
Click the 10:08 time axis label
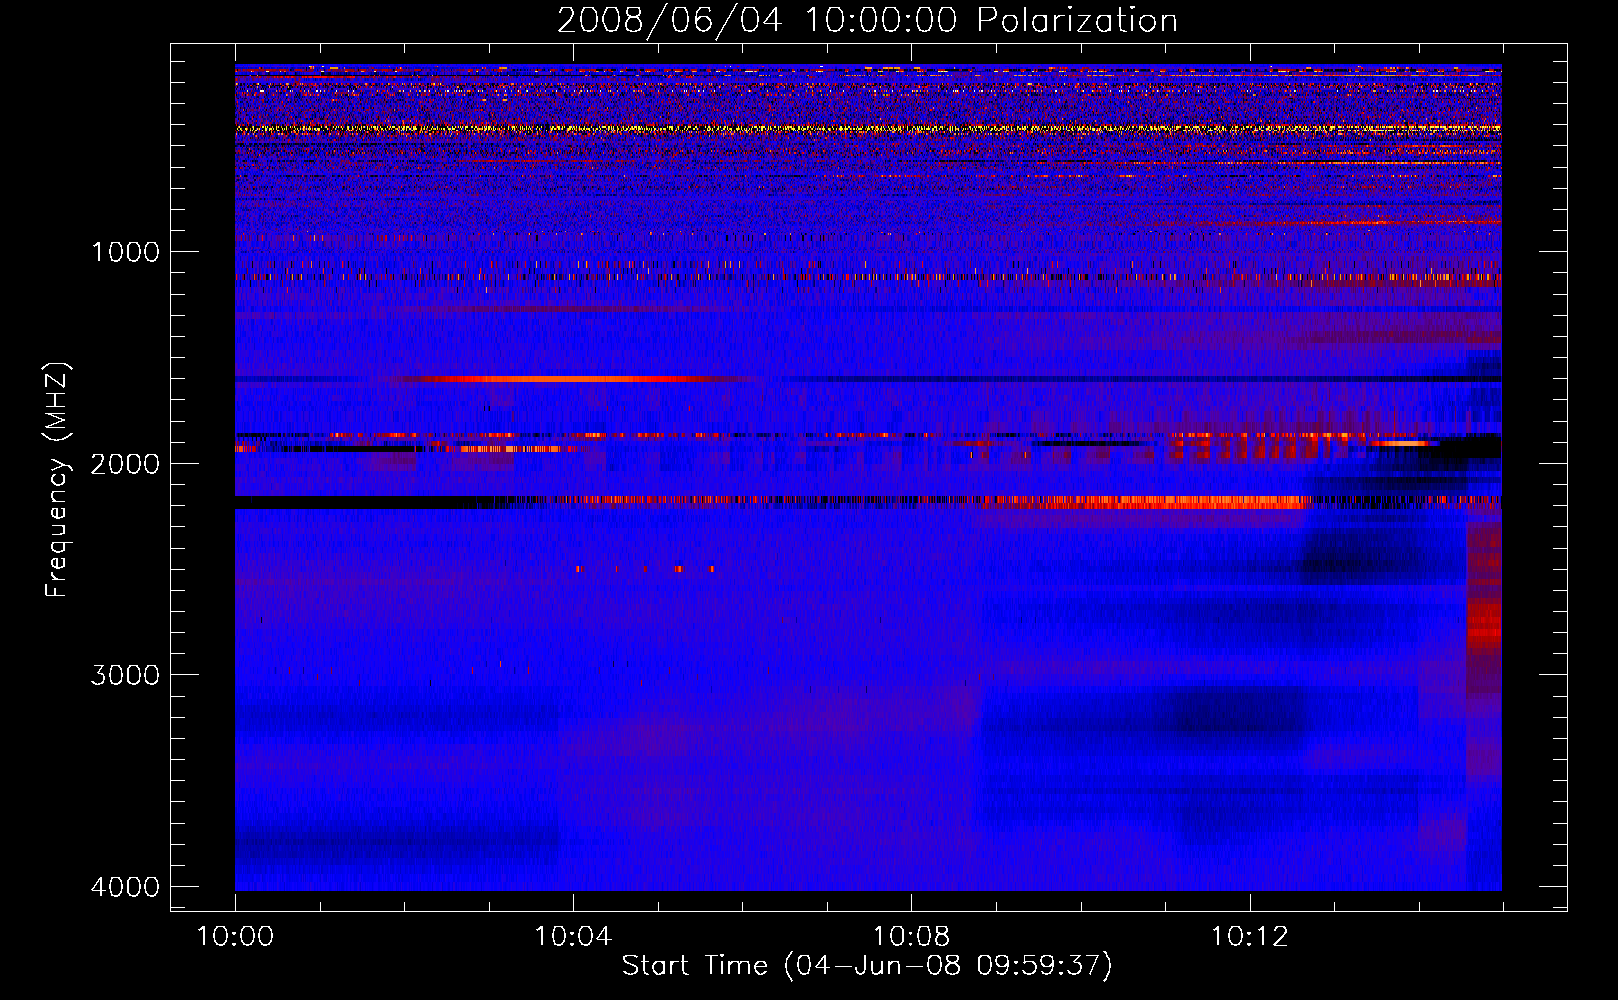pos(911,936)
